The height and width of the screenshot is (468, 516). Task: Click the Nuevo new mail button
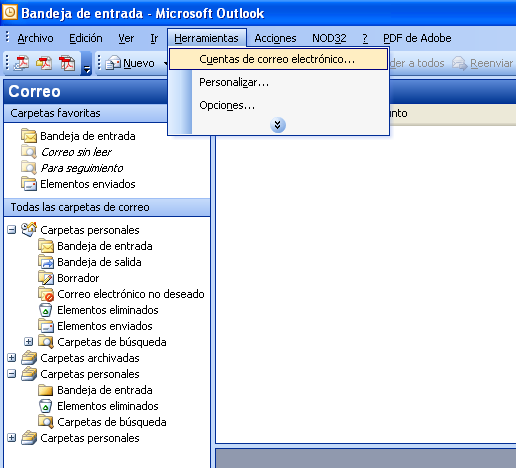[130, 63]
